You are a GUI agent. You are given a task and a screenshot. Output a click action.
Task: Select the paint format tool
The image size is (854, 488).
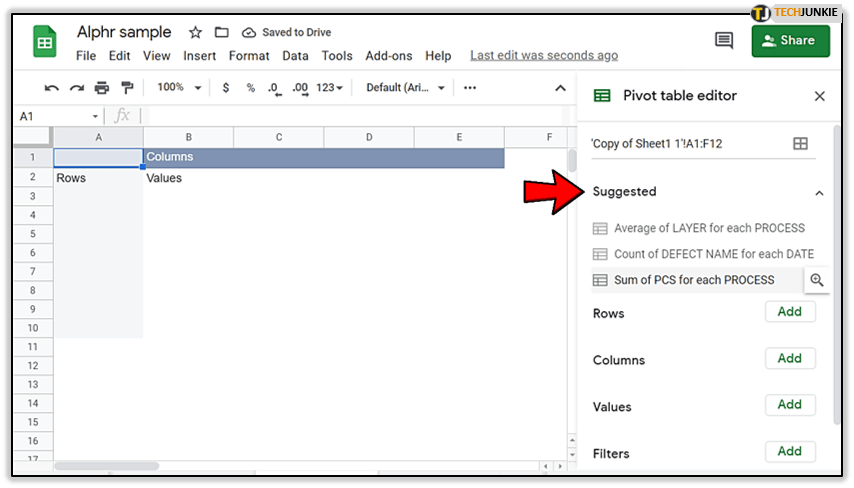point(127,88)
